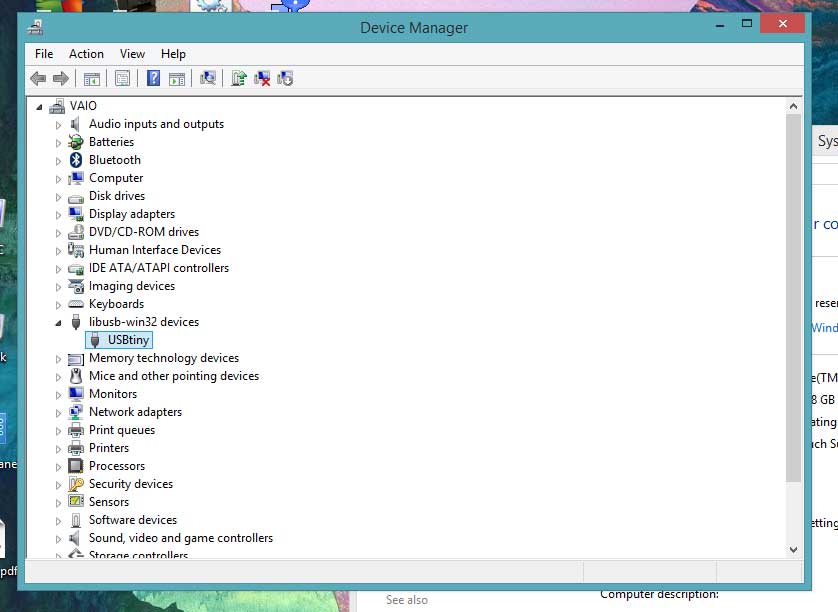The image size is (838, 612).
Task: Open the View menu
Action: (x=132, y=54)
